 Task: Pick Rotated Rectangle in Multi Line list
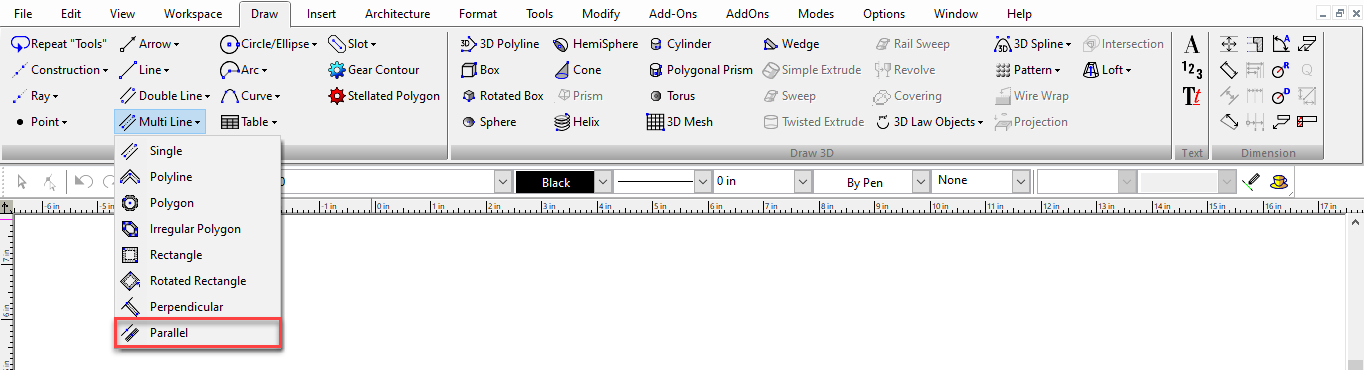198,281
